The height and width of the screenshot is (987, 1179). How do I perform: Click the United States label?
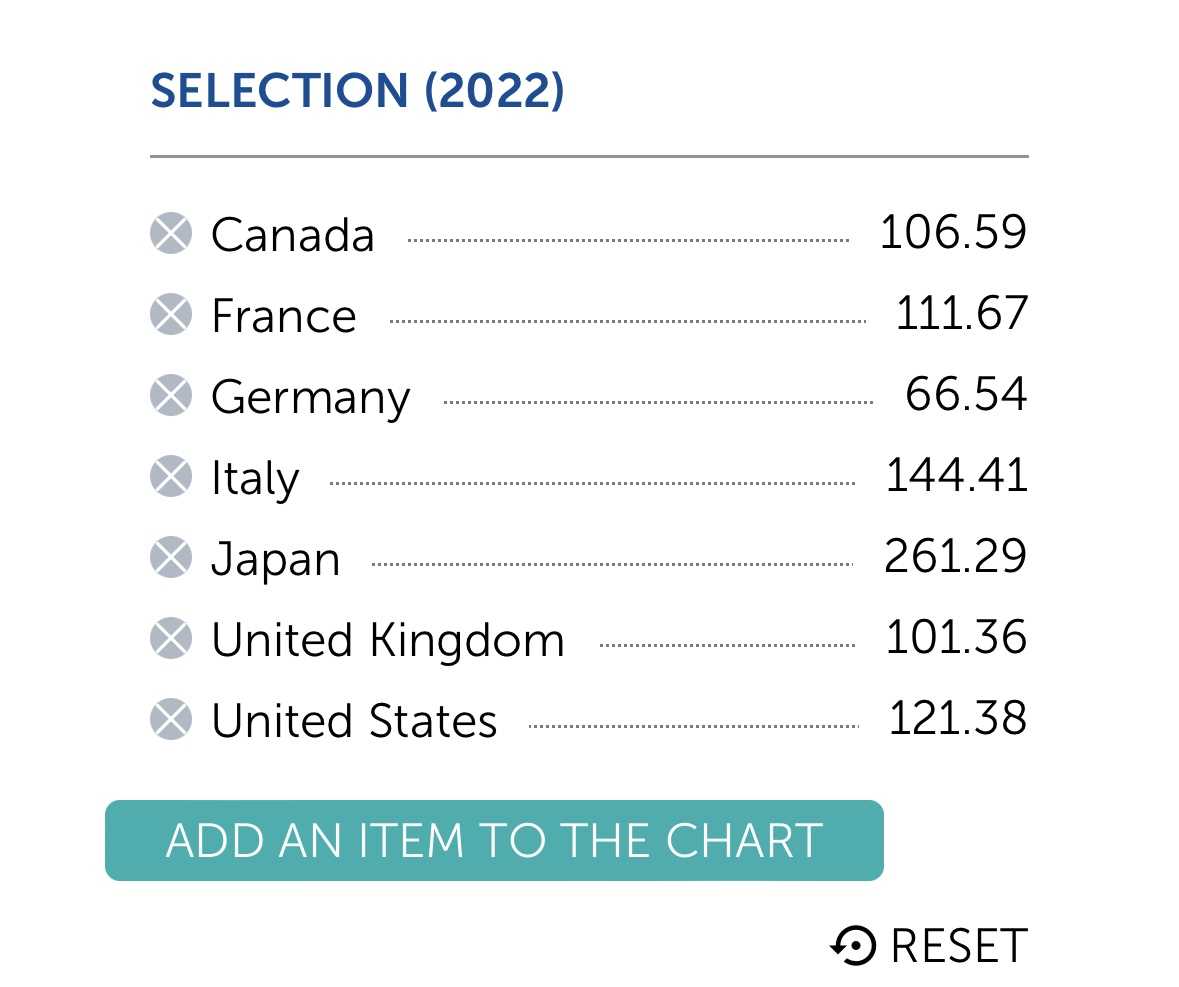tap(353, 721)
